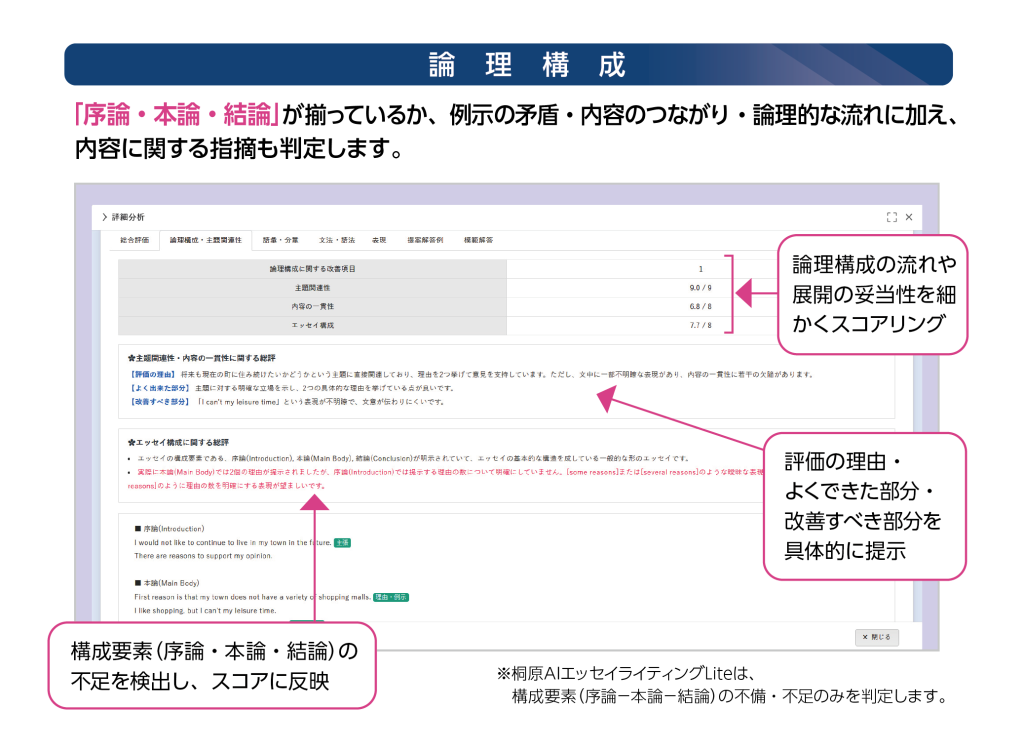Click the 理由・例示 tag in Main Body
The image size is (1024, 751).
[391, 597]
